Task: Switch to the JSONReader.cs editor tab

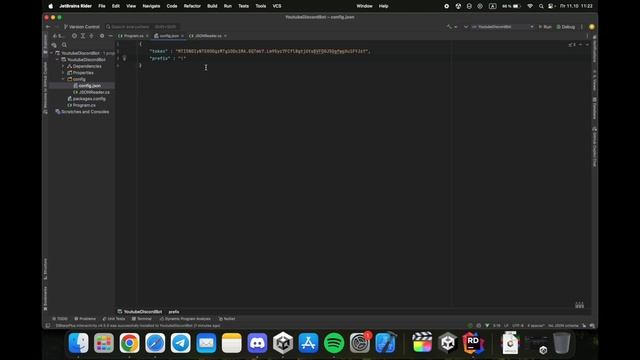Action: point(208,36)
